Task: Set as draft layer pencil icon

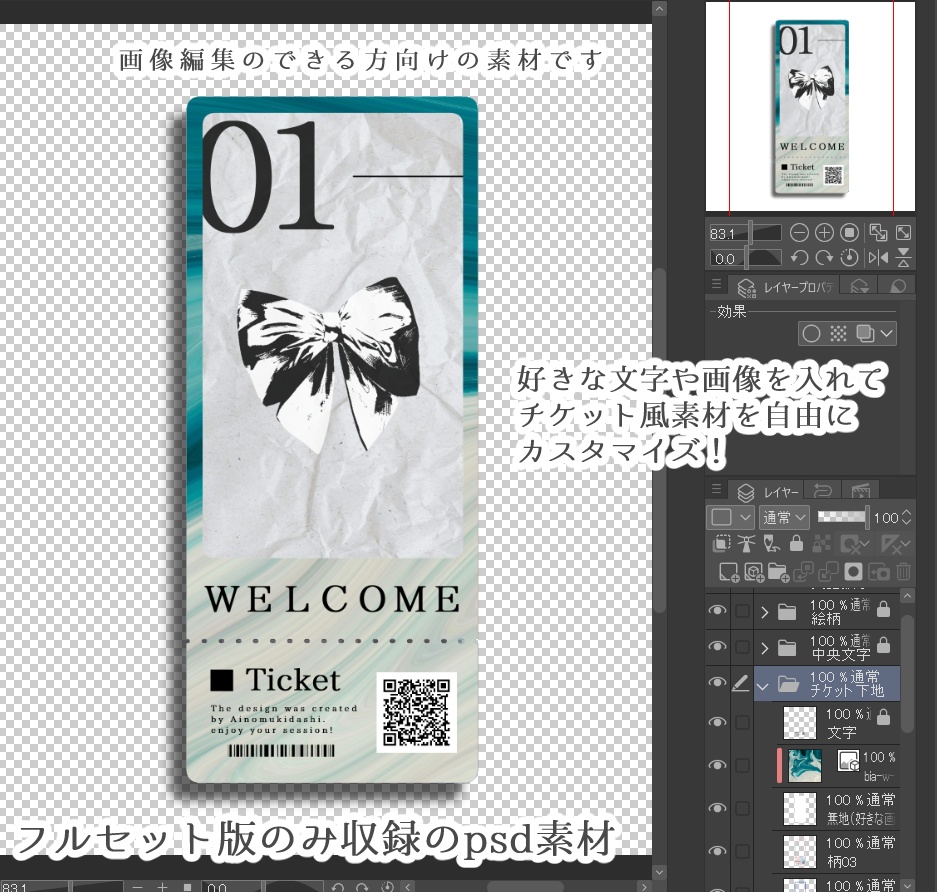Action: point(771,543)
